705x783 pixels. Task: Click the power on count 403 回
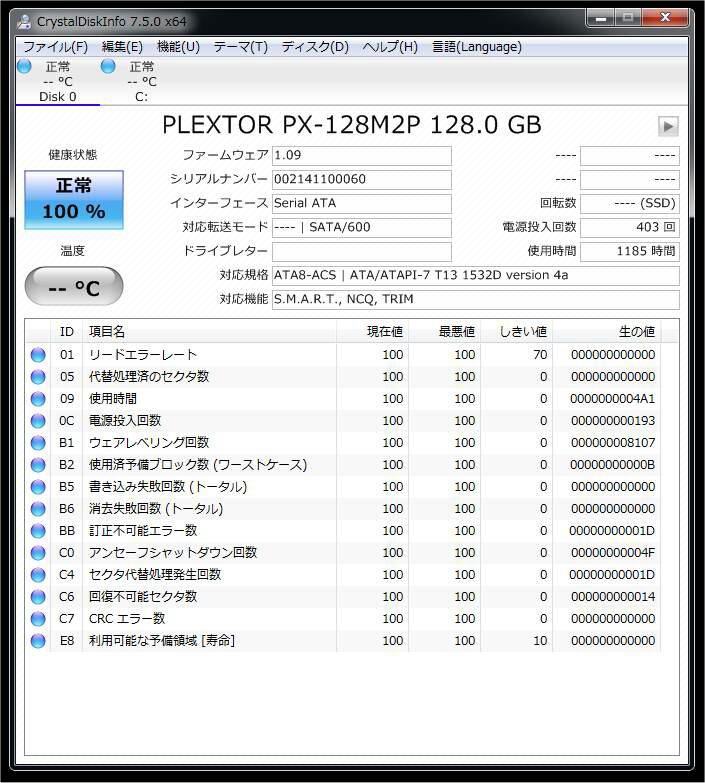coord(630,228)
